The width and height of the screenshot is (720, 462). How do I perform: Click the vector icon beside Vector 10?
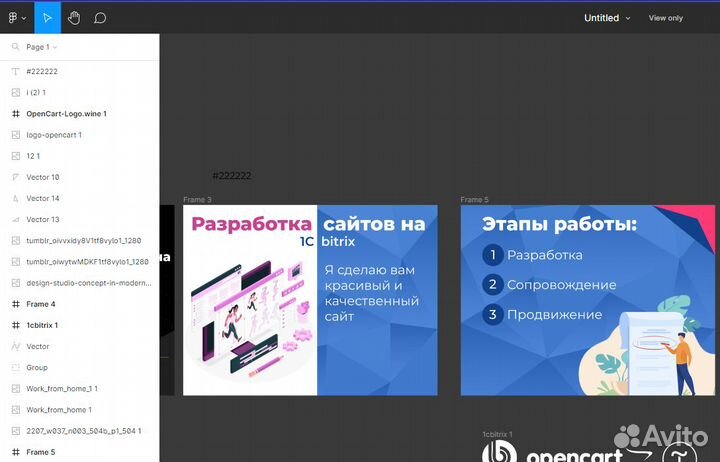click(x=16, y=177)
